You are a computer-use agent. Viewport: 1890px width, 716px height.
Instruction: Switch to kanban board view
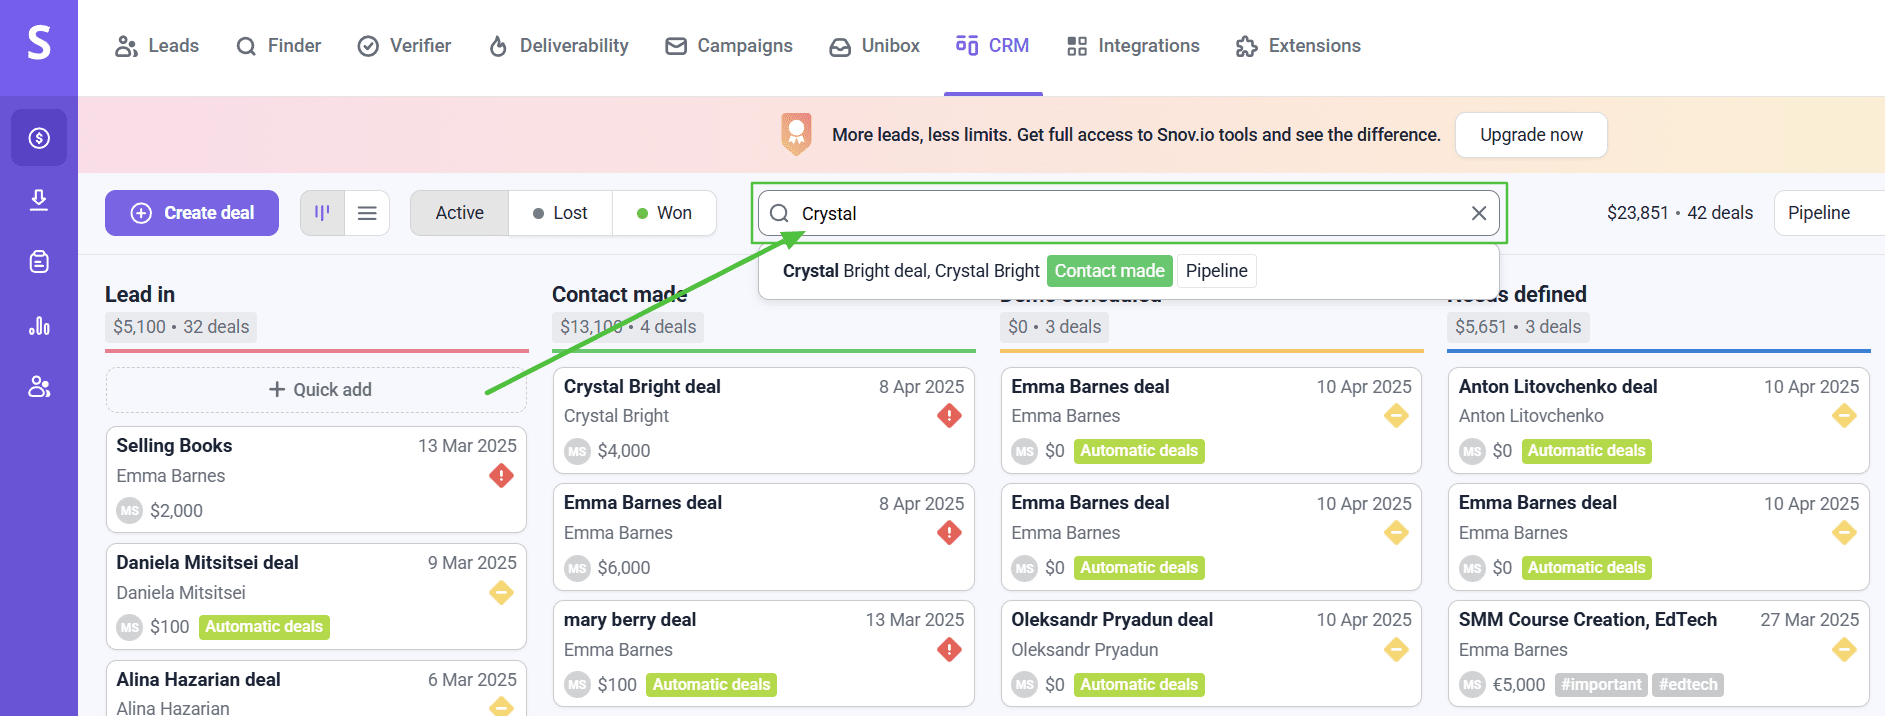click(x=322, y=213)
